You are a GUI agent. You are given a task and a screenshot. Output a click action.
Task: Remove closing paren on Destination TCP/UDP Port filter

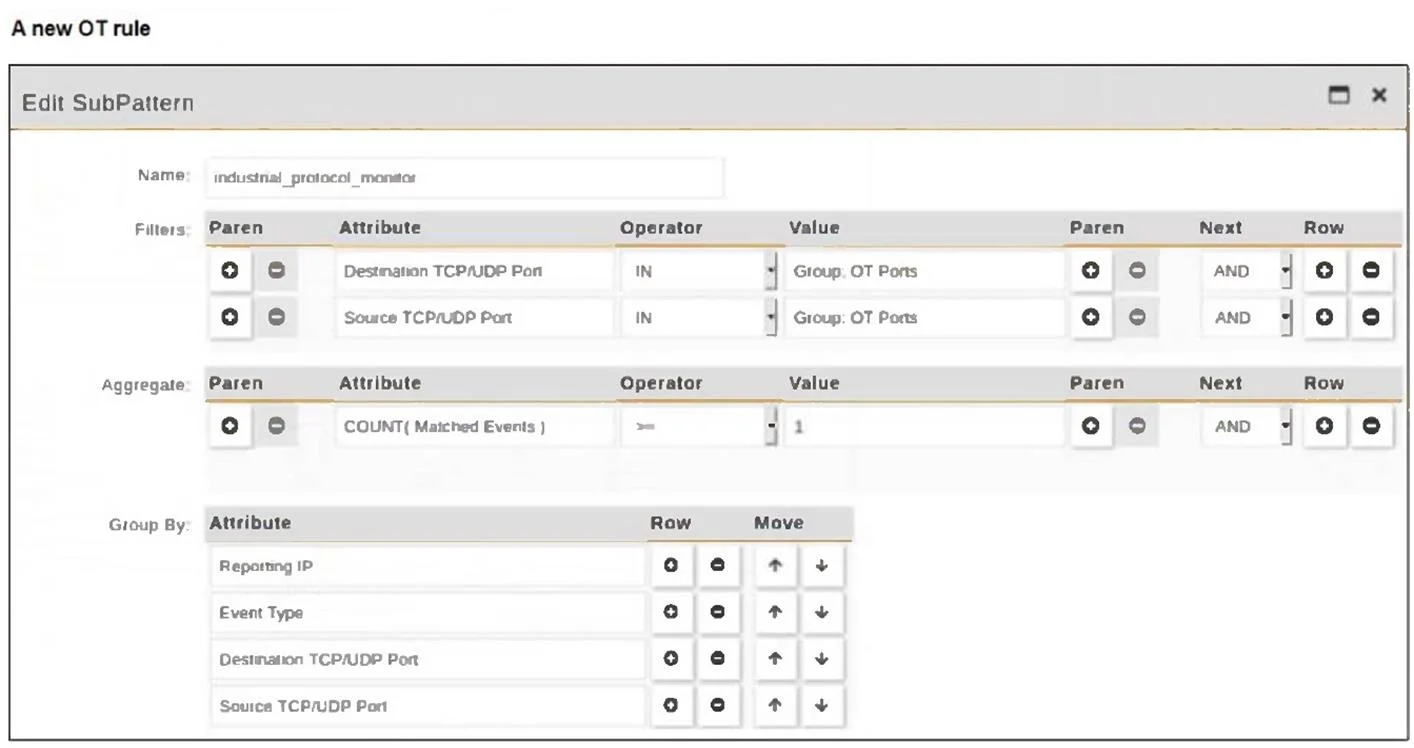click(x=1137, y=271)
